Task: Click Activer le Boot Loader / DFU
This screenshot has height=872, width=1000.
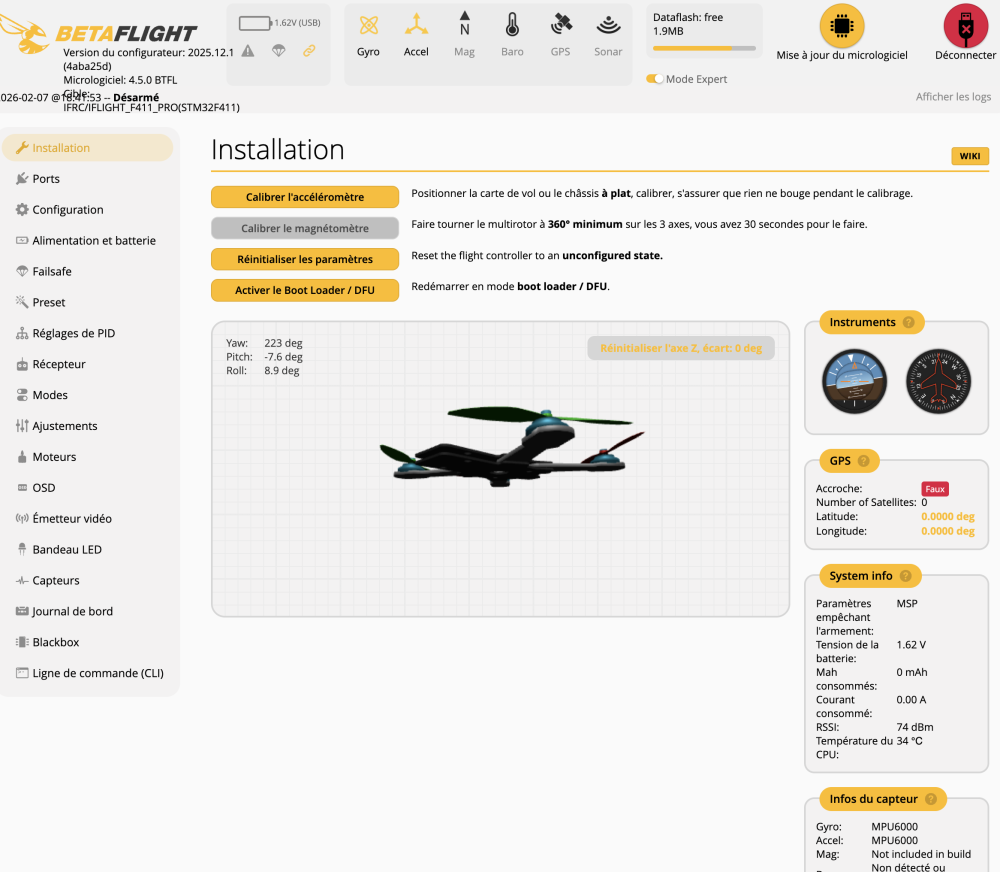Action: pyautogui.click(x=305, y=290)
